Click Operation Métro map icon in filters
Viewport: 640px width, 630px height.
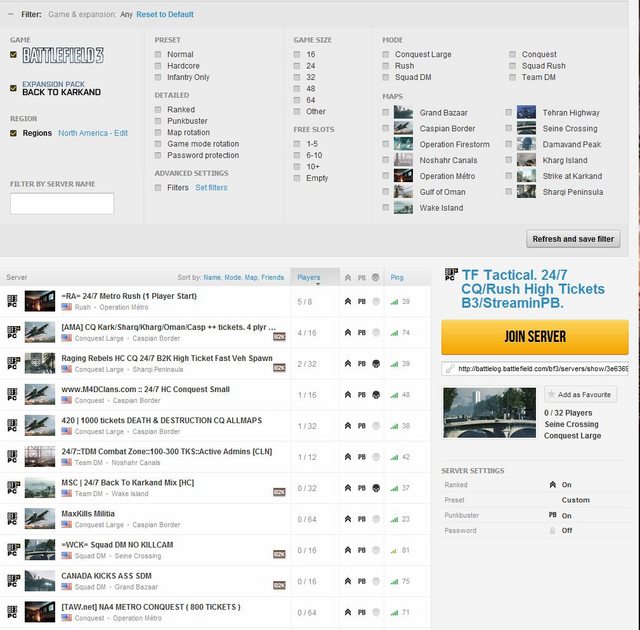click(x=403, y=176)
